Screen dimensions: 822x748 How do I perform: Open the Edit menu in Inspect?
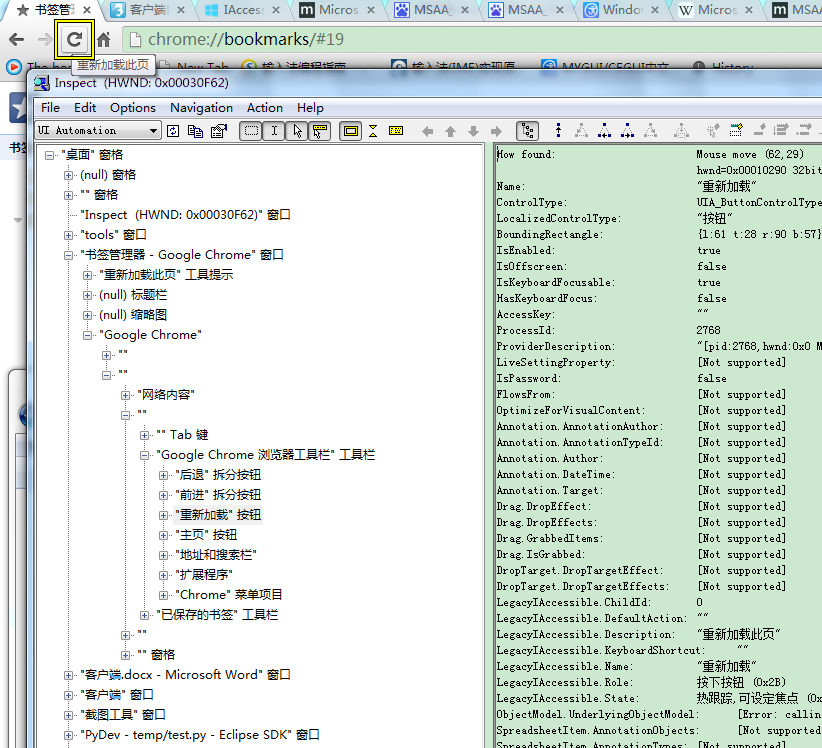(x=85, y=107)
